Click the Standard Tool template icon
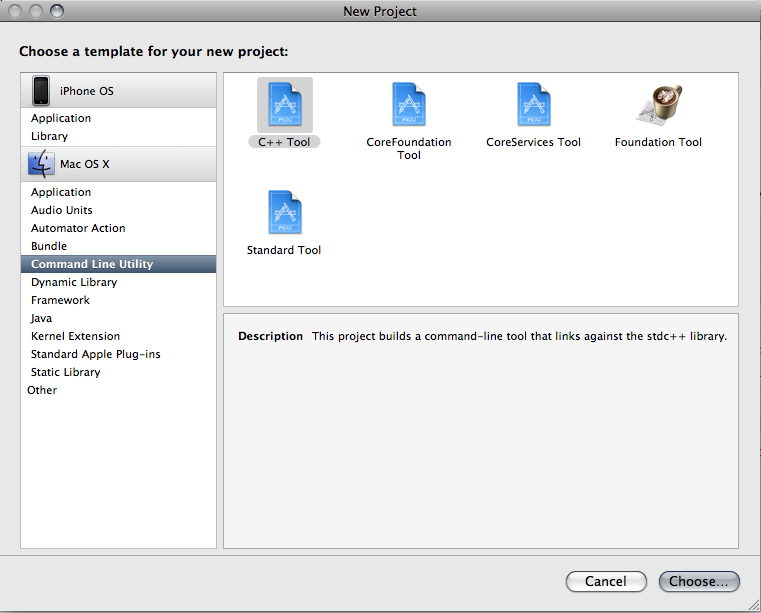Image resolution: width=761 pixels, height=613 pixels. coord(284,213)
